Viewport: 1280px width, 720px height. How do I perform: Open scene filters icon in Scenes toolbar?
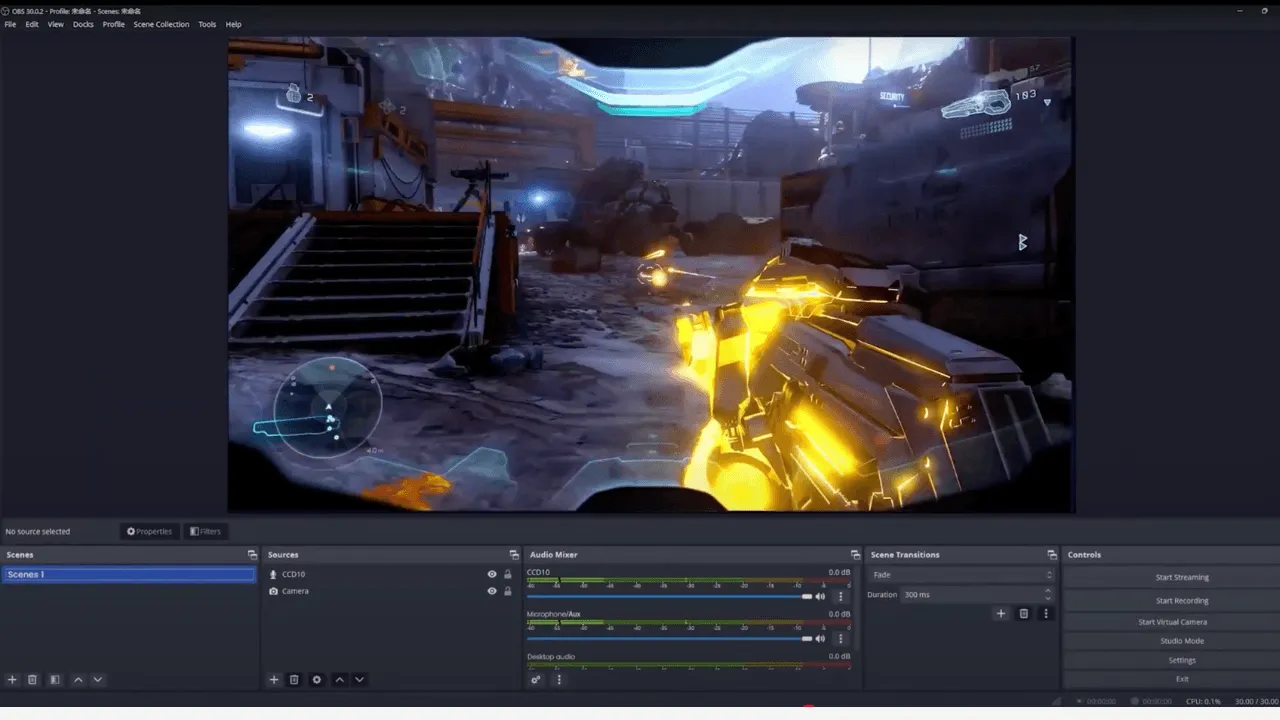coord(55,679)
